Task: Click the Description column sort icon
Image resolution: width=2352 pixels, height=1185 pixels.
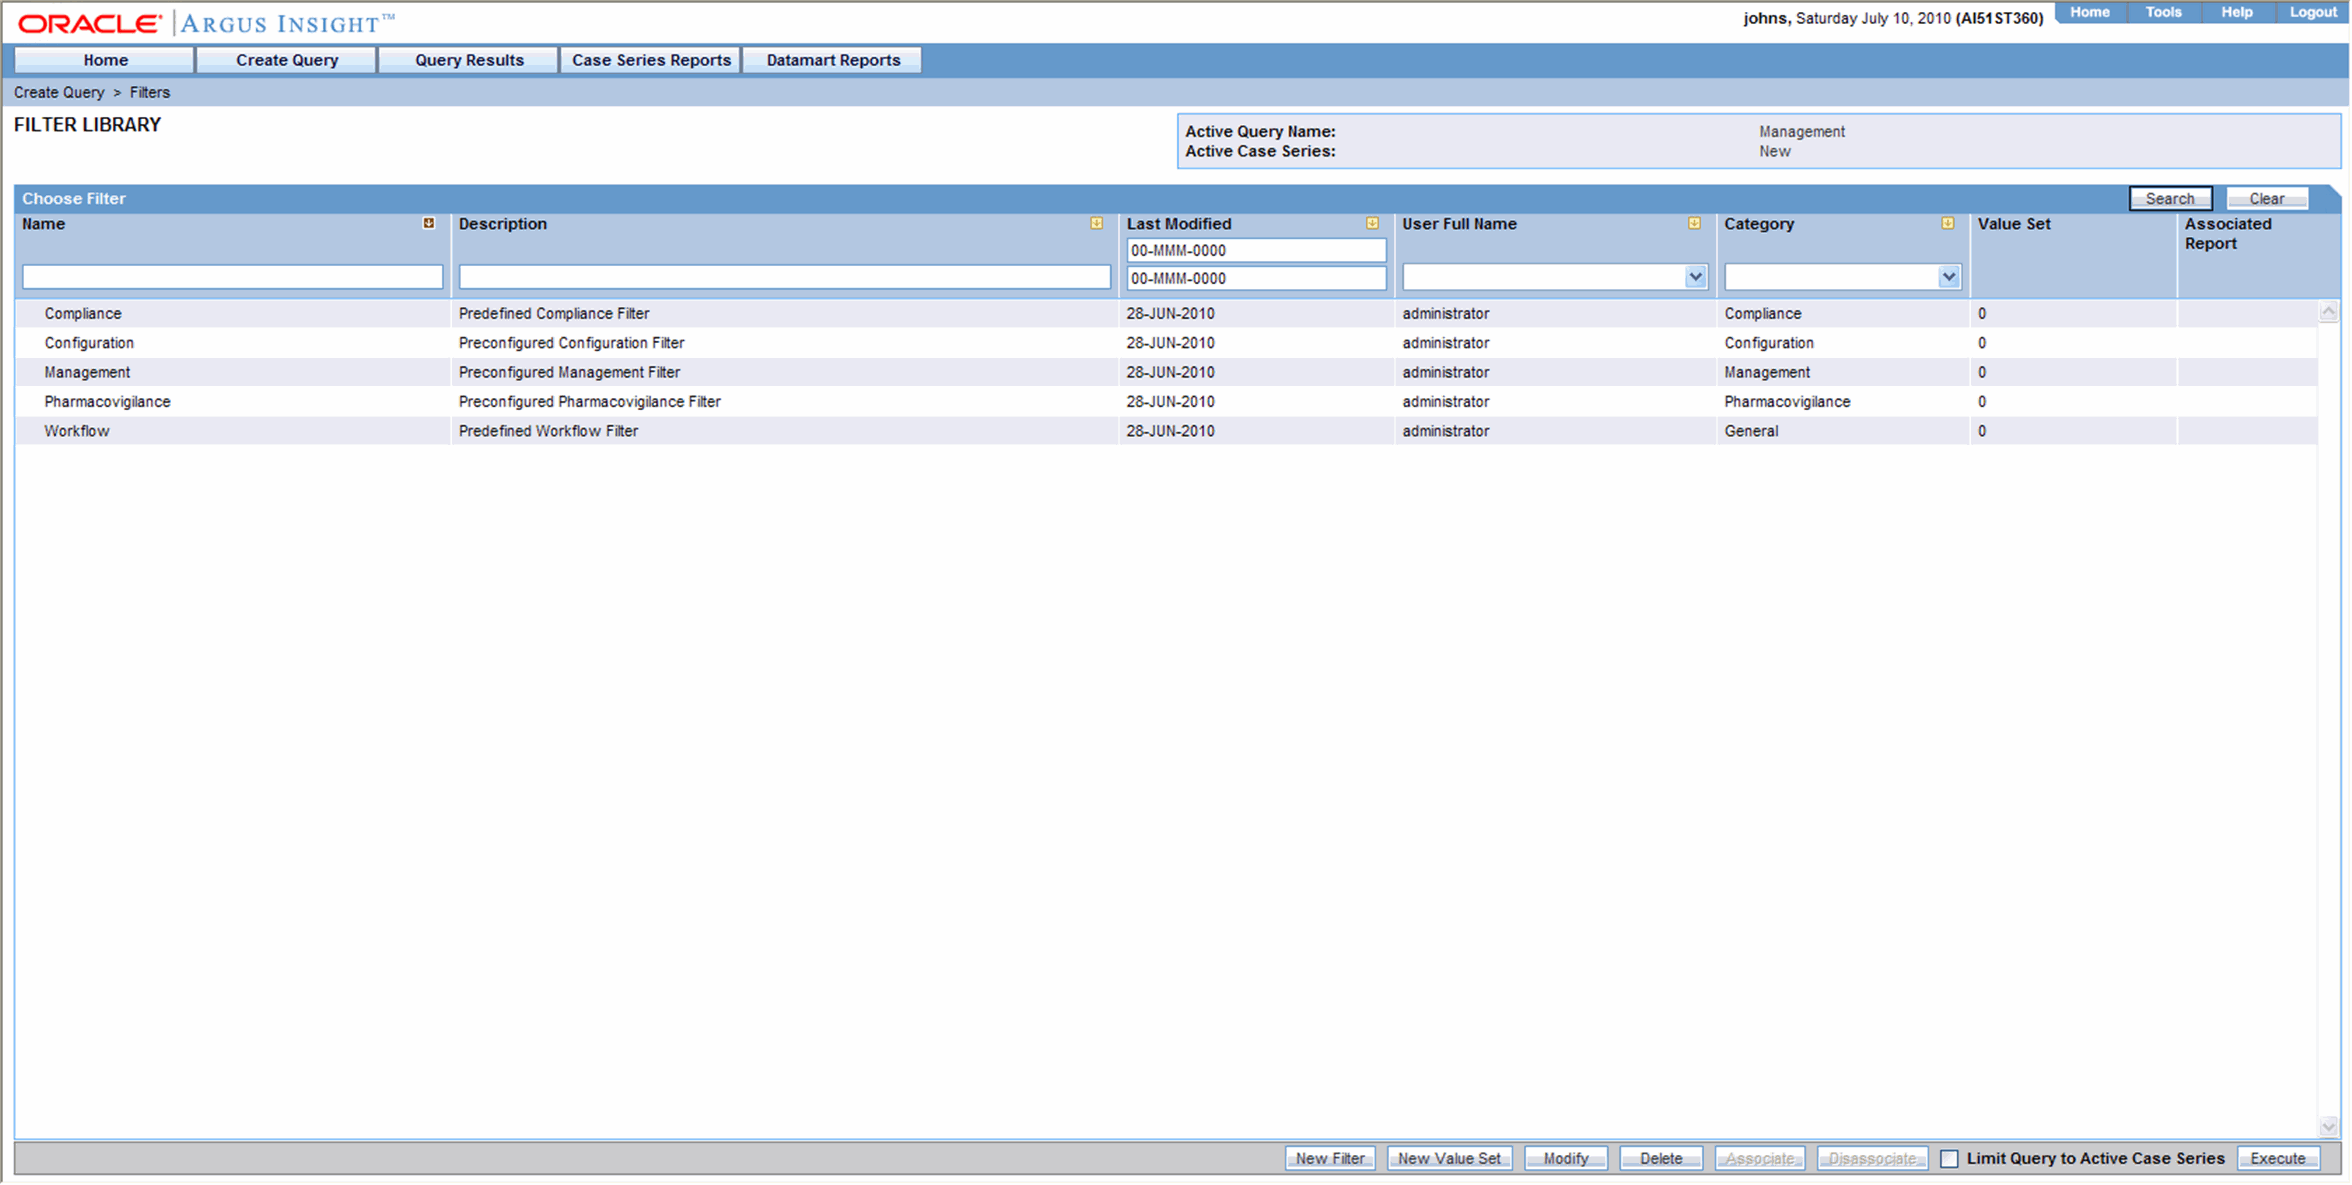Action: pyautogui.click(x=1097, y=224)
